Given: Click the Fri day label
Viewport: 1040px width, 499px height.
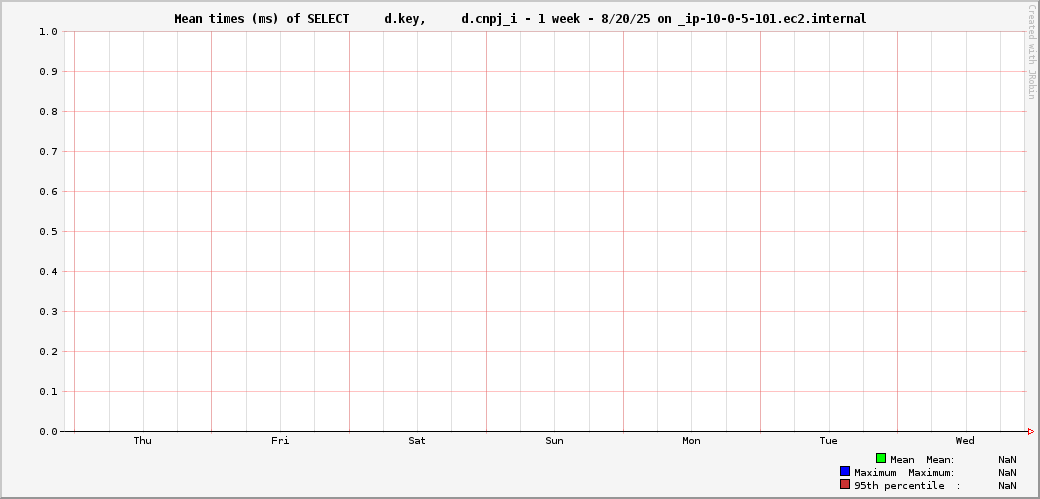Looking at the screenshot, I should pos(280,441).
